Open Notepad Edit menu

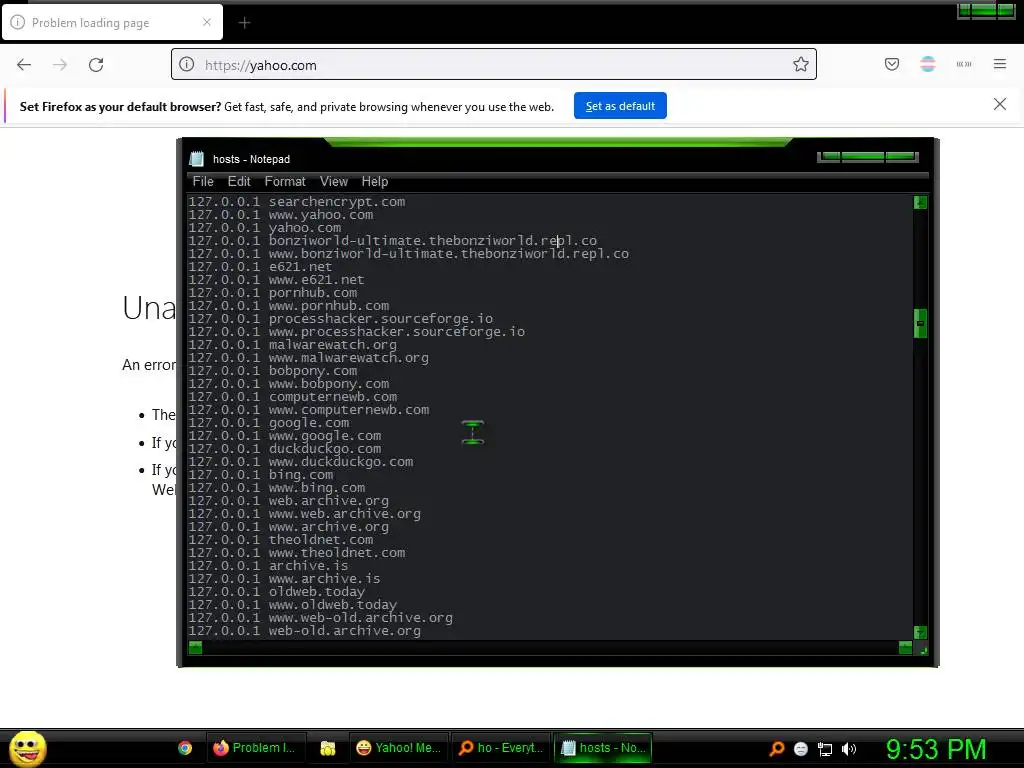tap(239, 182)
